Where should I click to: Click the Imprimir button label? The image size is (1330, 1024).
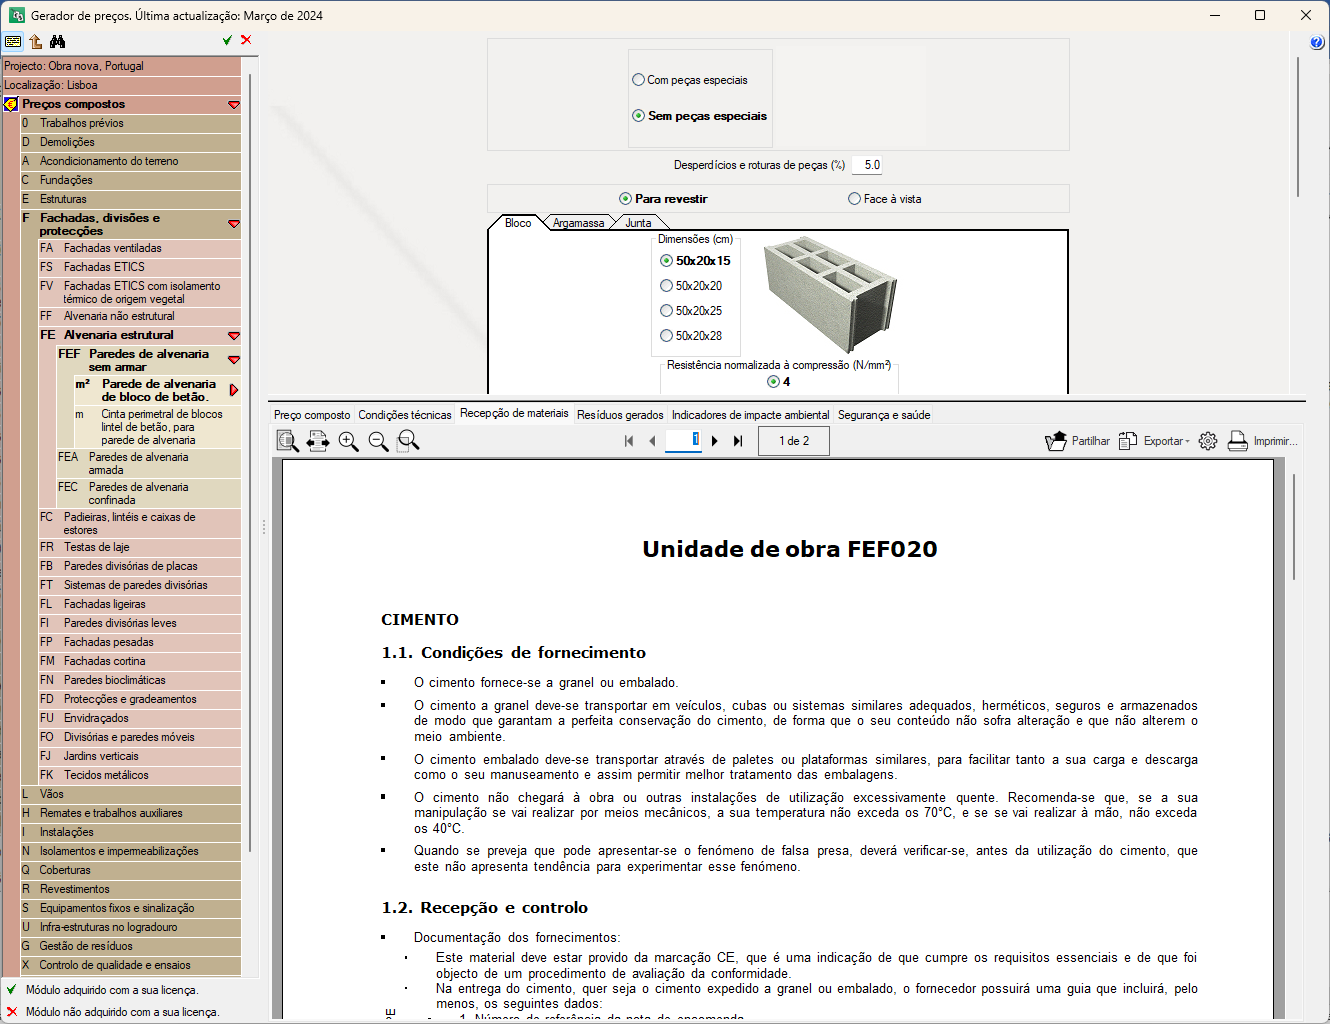tap(1276, 441)
